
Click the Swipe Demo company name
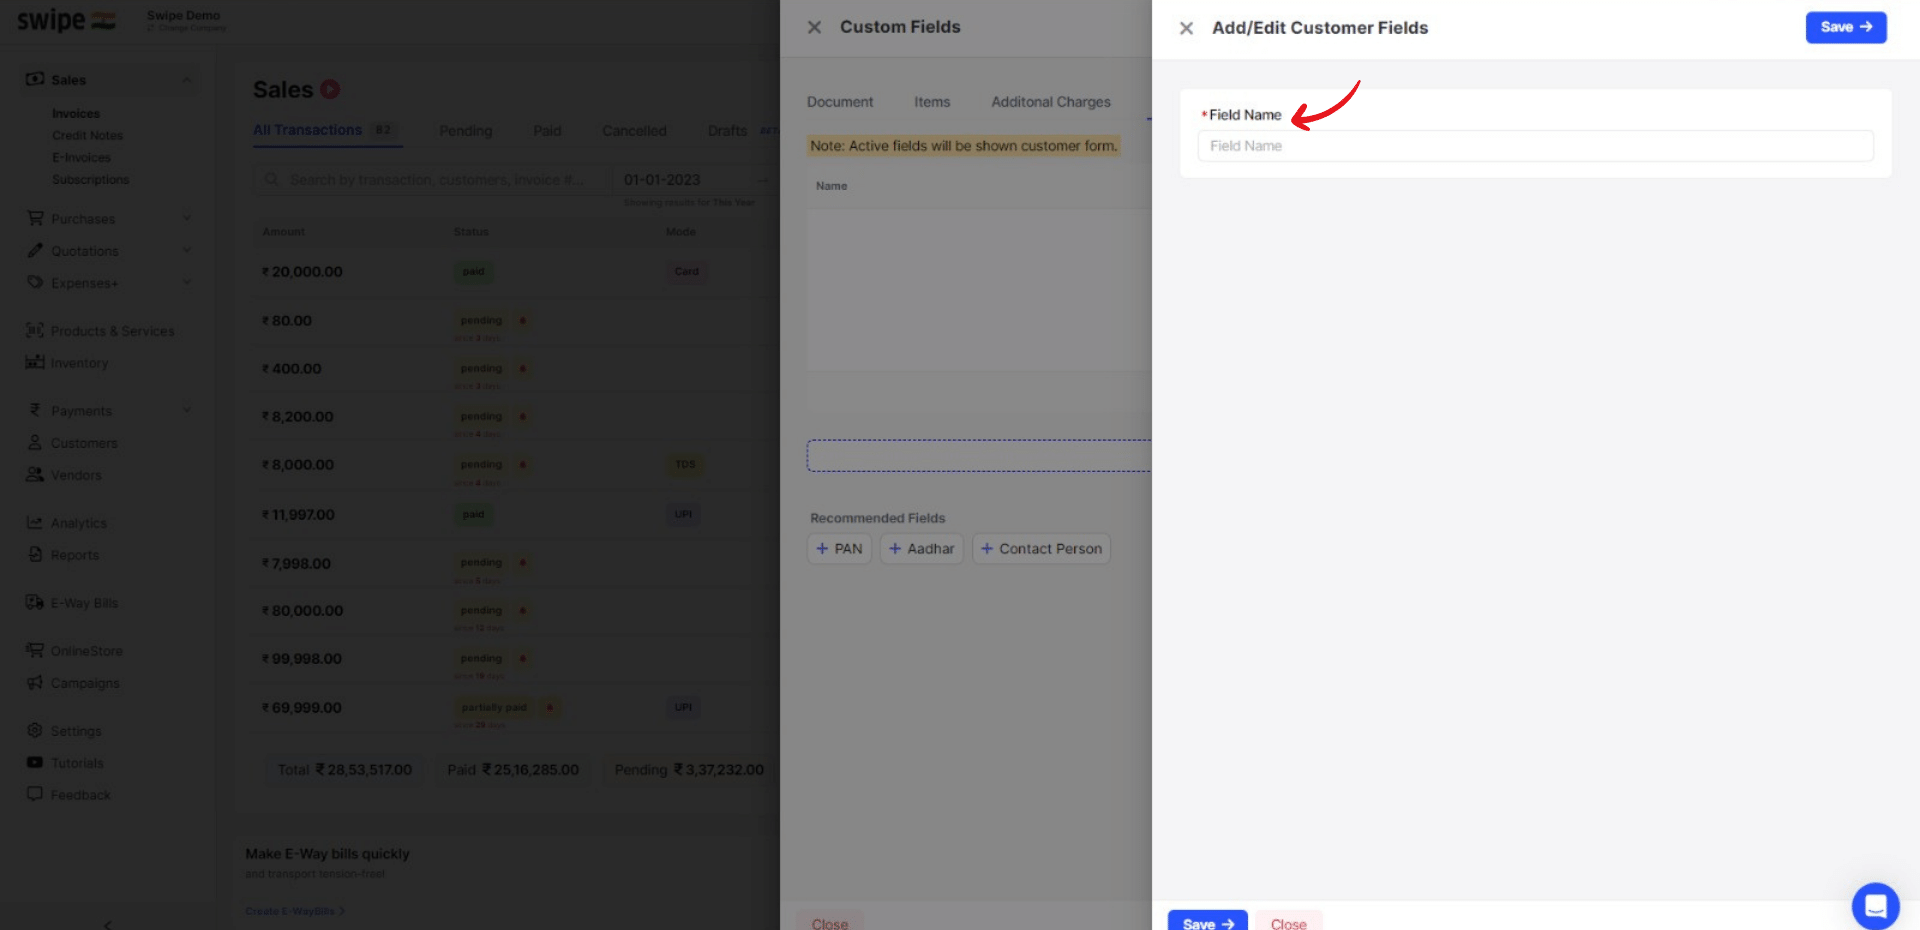[183, 15]
